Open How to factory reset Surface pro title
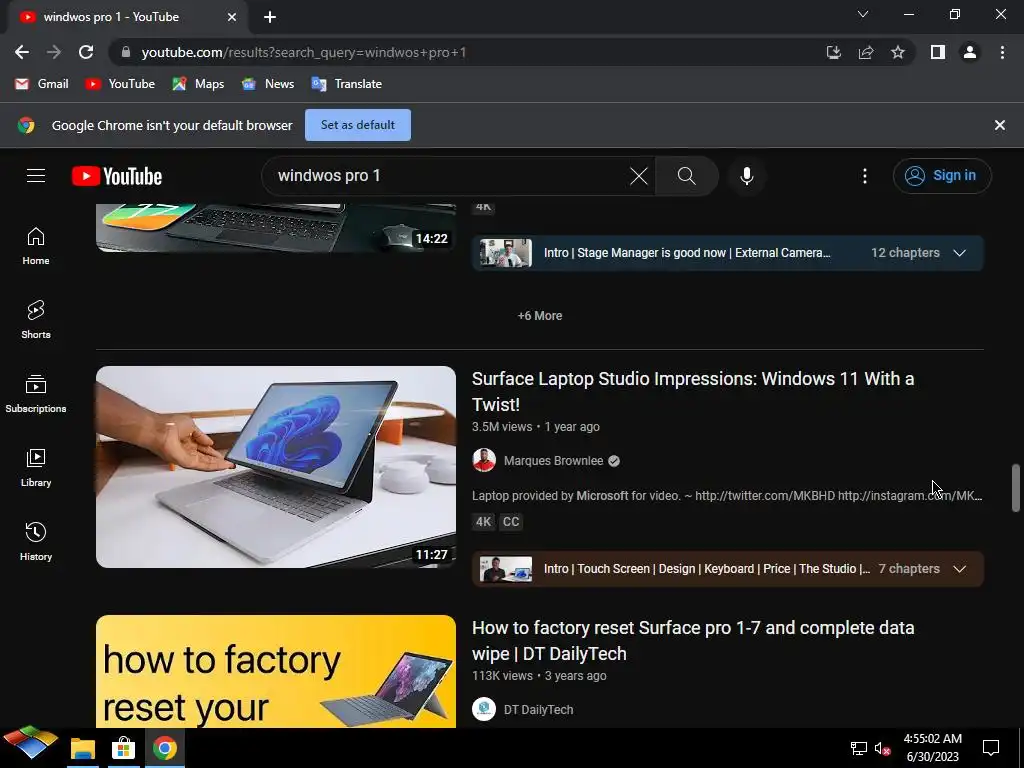Viewport: 1024px width, 768px height. 693,640
